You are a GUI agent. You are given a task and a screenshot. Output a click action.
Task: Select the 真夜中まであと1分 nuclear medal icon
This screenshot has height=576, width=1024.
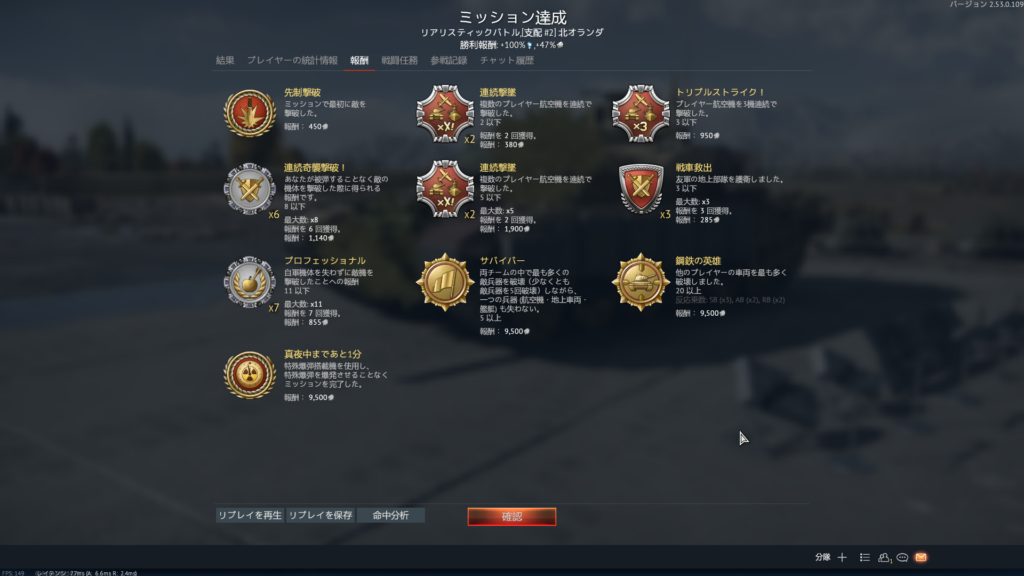pos(249,375)
